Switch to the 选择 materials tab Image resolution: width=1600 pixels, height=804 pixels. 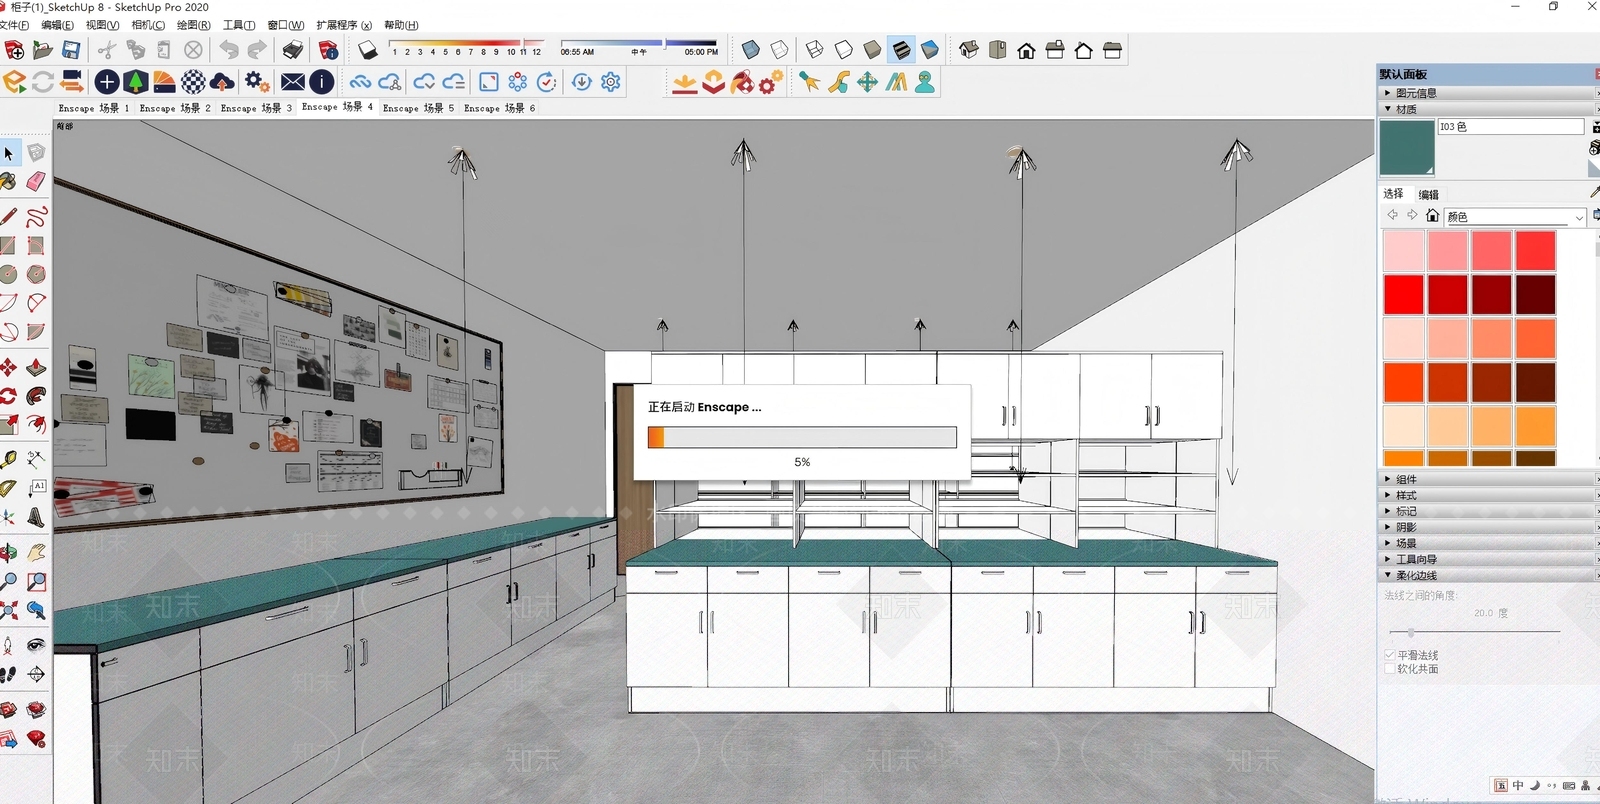tap(1393, 194)
